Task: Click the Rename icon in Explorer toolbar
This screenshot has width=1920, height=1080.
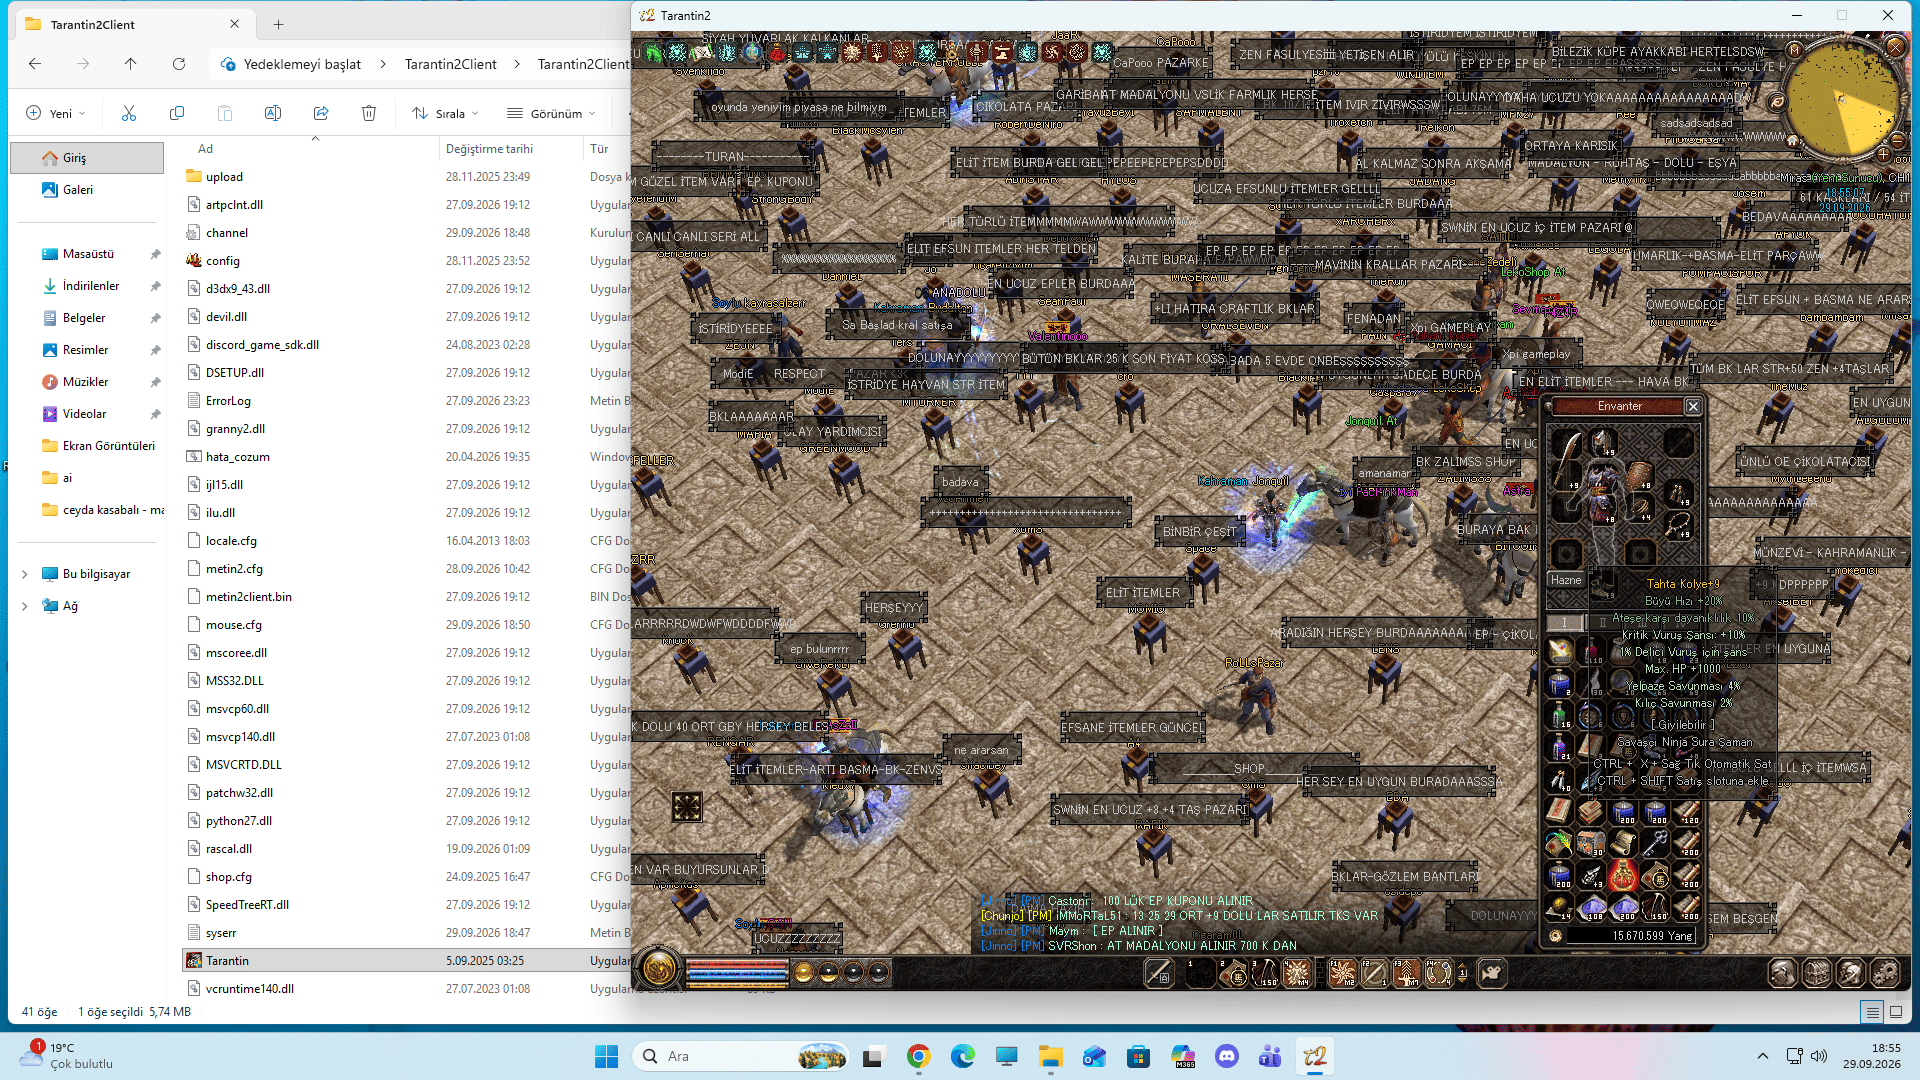Action: click(x=273, y=113)
